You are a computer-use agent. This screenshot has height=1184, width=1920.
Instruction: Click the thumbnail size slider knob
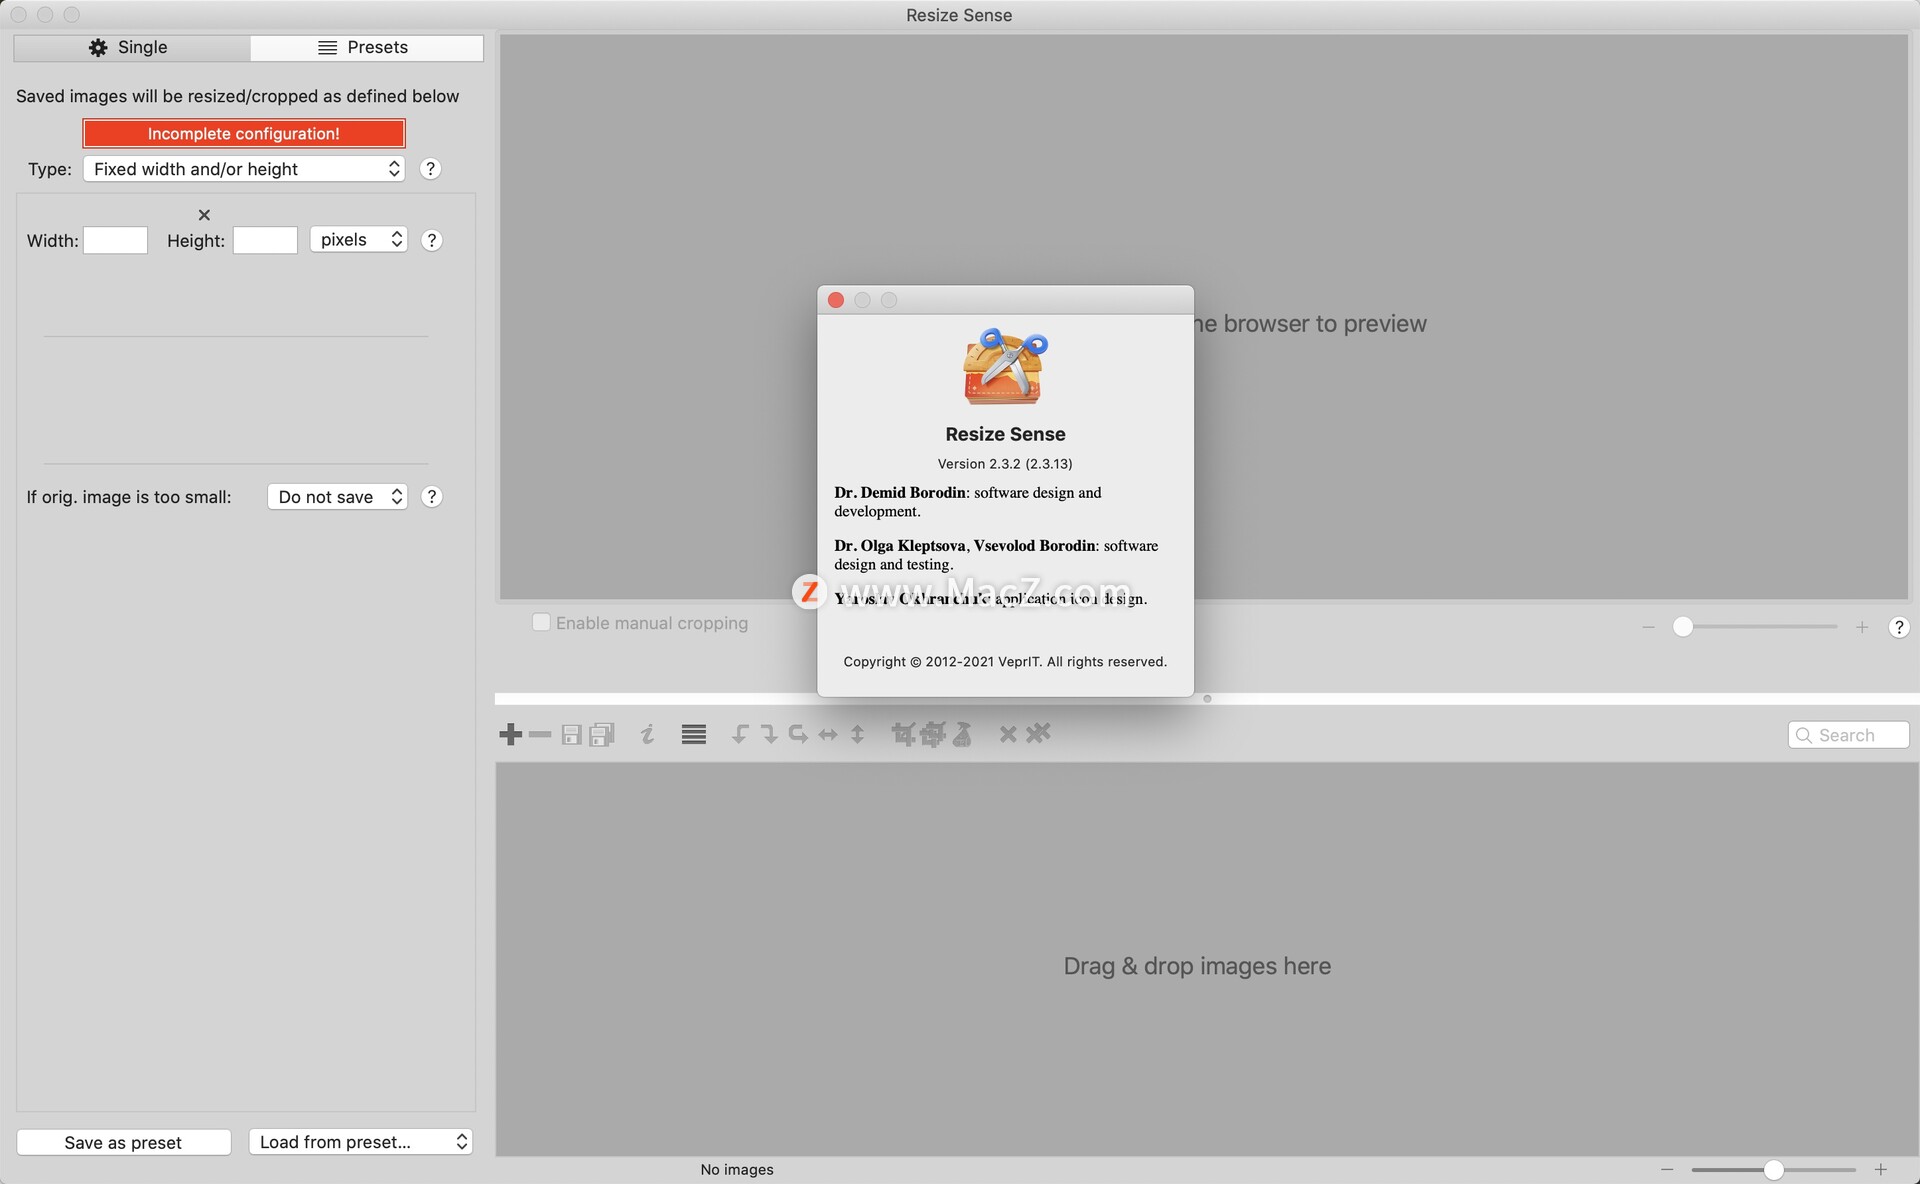click(x=1773, y=1169)
